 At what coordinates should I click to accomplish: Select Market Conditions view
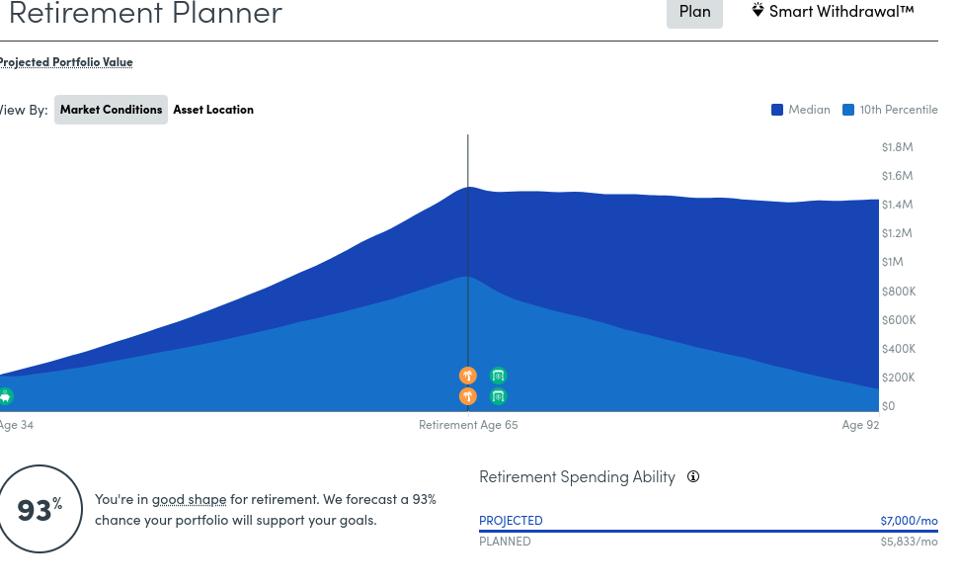111,110
